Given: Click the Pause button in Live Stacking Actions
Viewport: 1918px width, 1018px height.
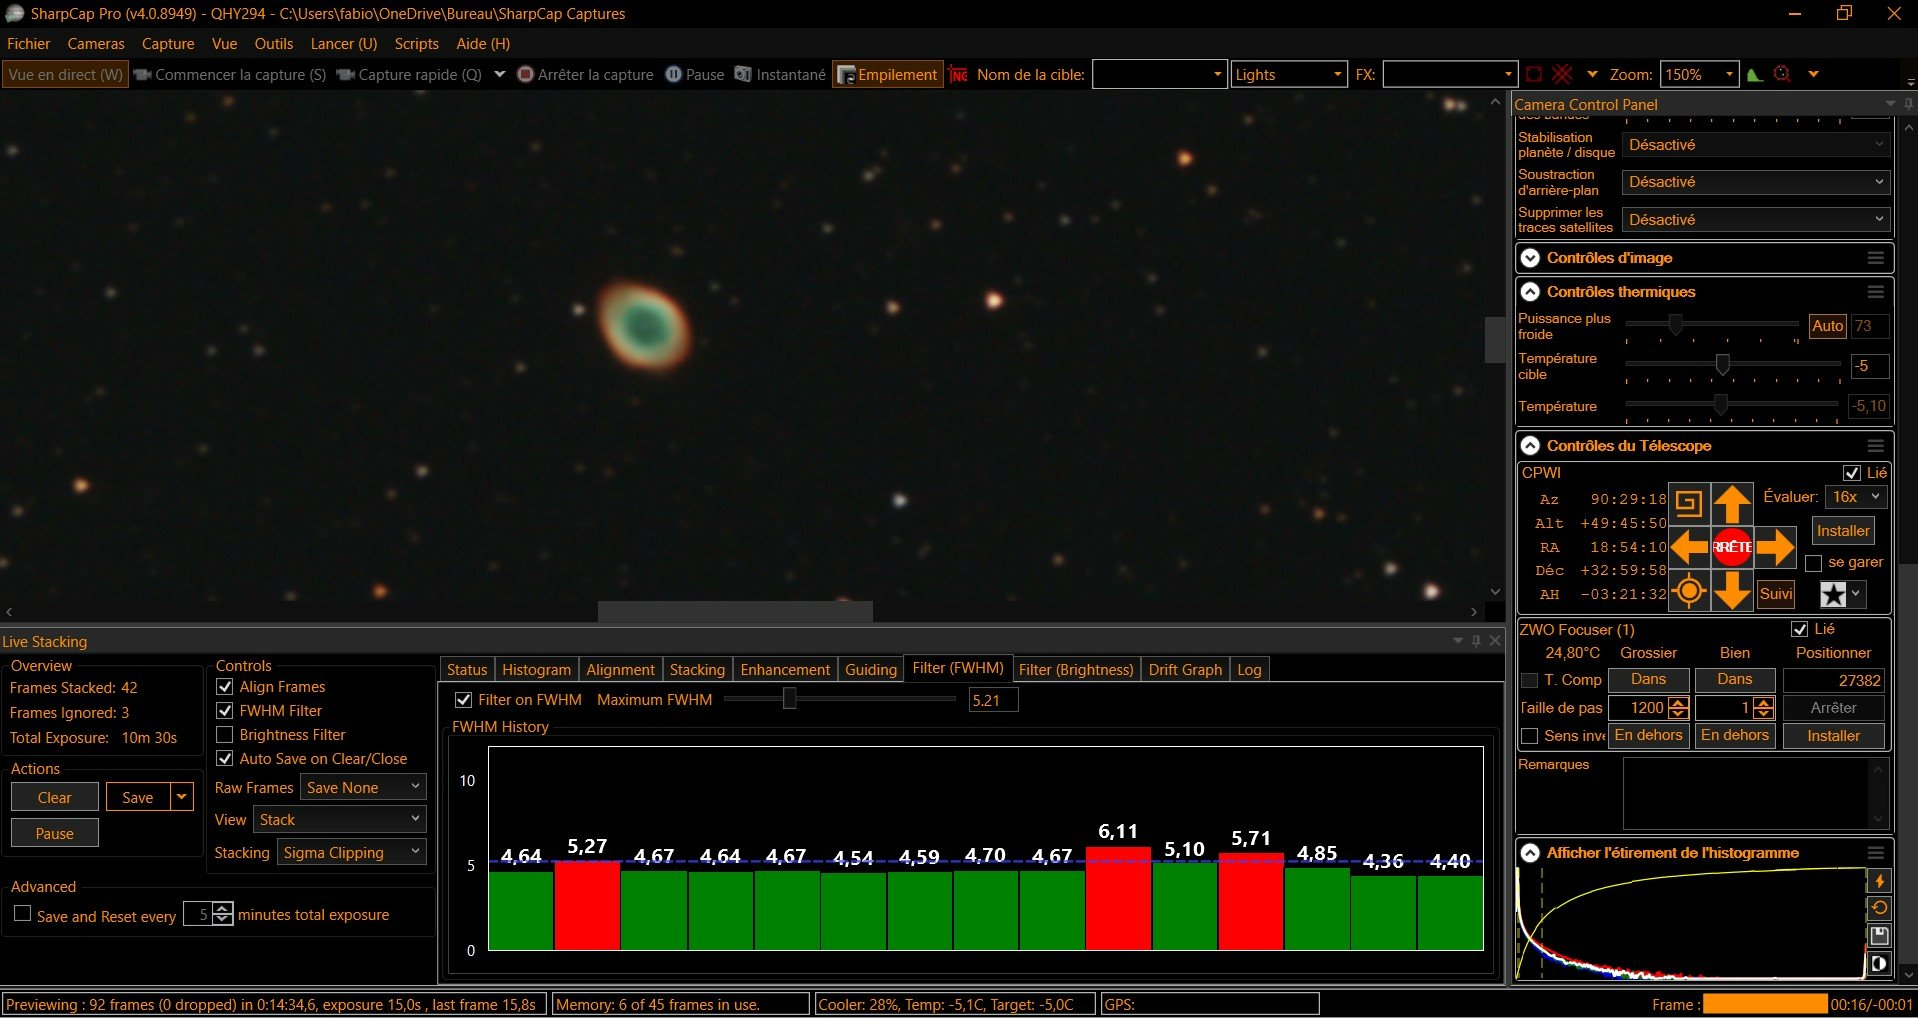Looking at the screenshot, I should coord(54,834).
